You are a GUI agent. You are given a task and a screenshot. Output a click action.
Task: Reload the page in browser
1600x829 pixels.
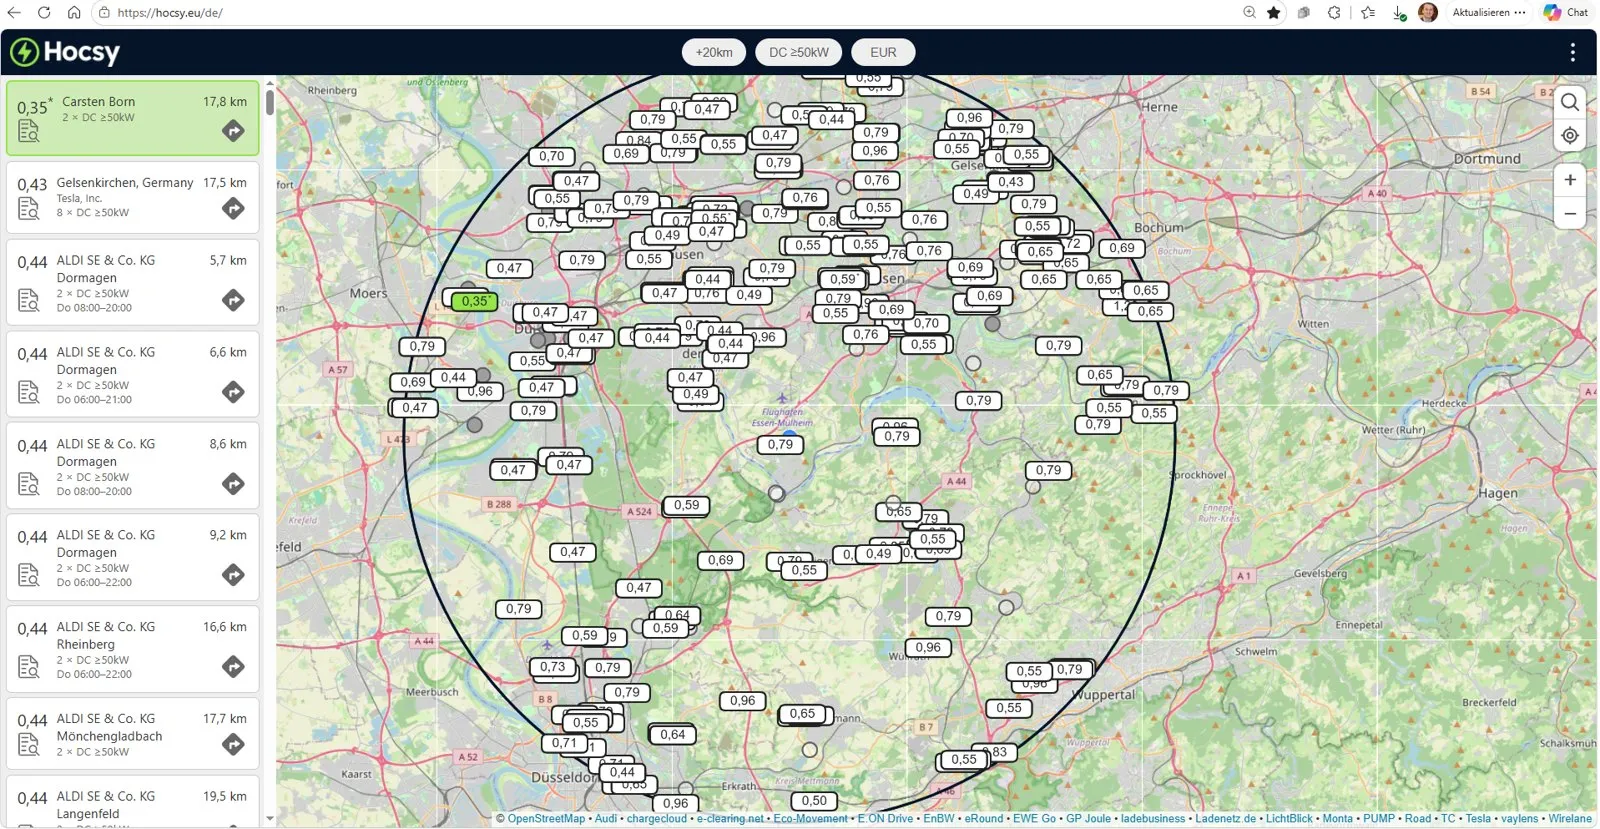point(44,13)
